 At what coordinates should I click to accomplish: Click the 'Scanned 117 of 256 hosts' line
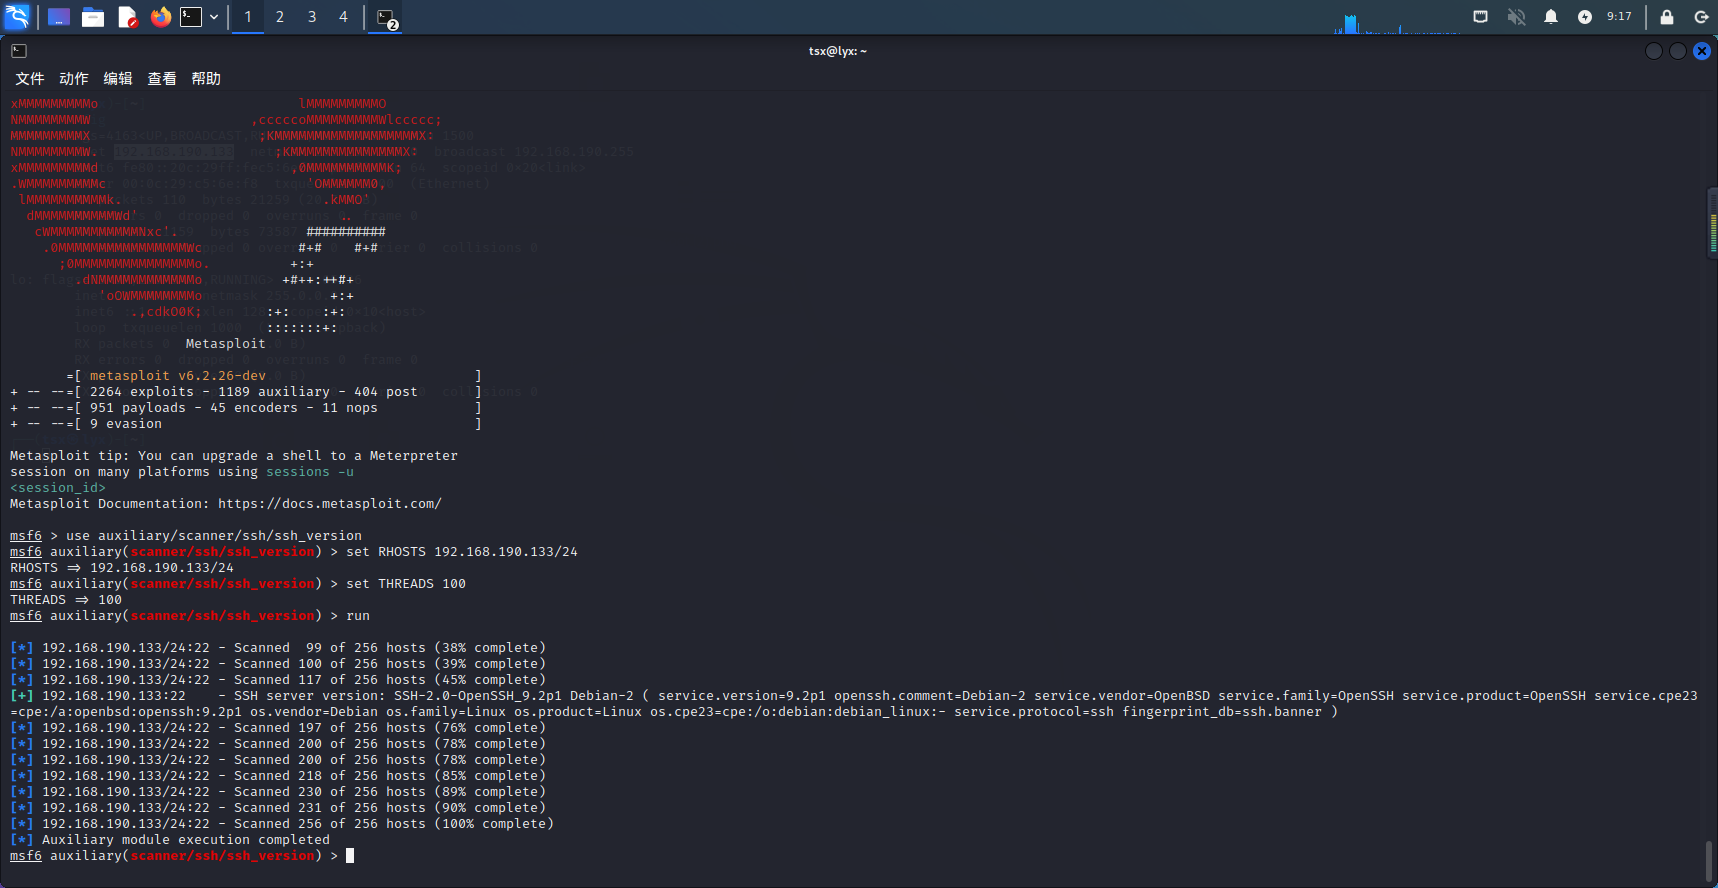pos(278,680)
